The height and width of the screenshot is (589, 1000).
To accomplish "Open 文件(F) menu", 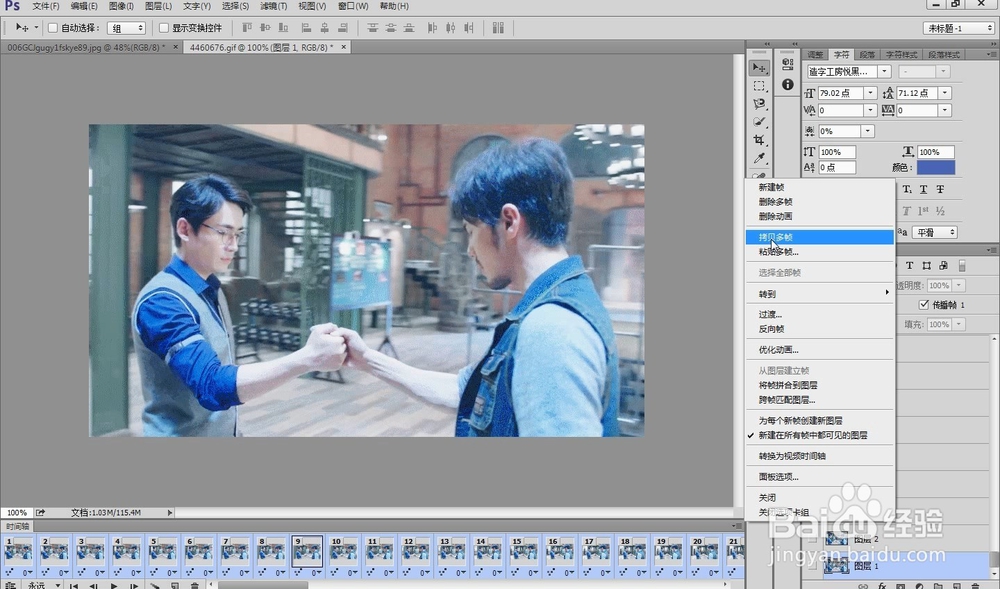I will coord(45,6).
